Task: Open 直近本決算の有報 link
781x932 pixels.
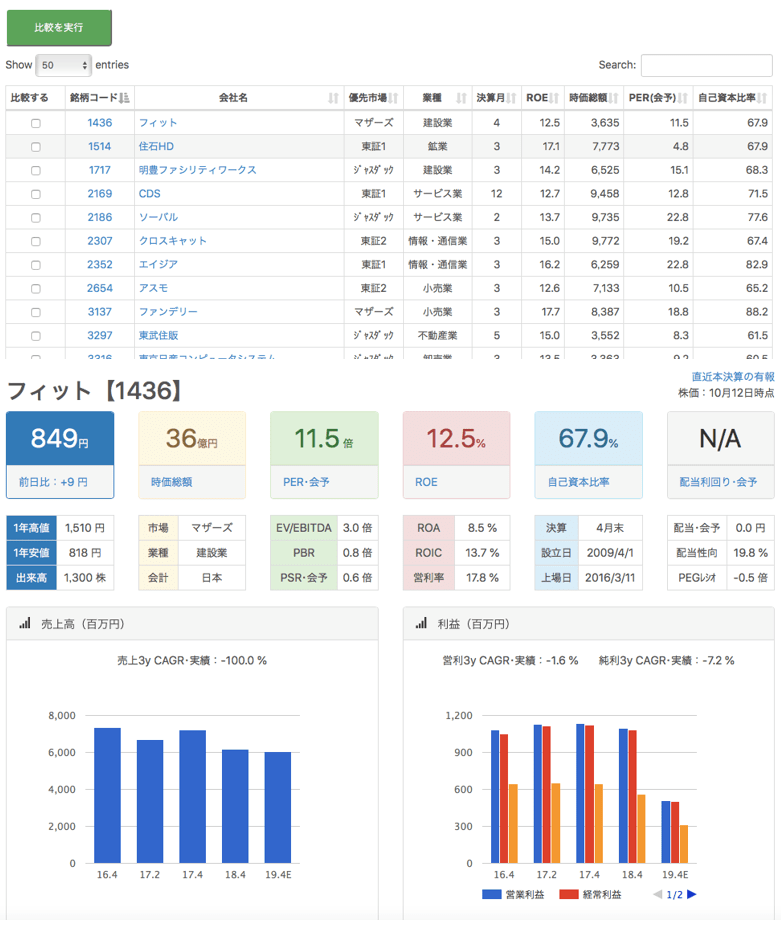Action: click(732, 377)
